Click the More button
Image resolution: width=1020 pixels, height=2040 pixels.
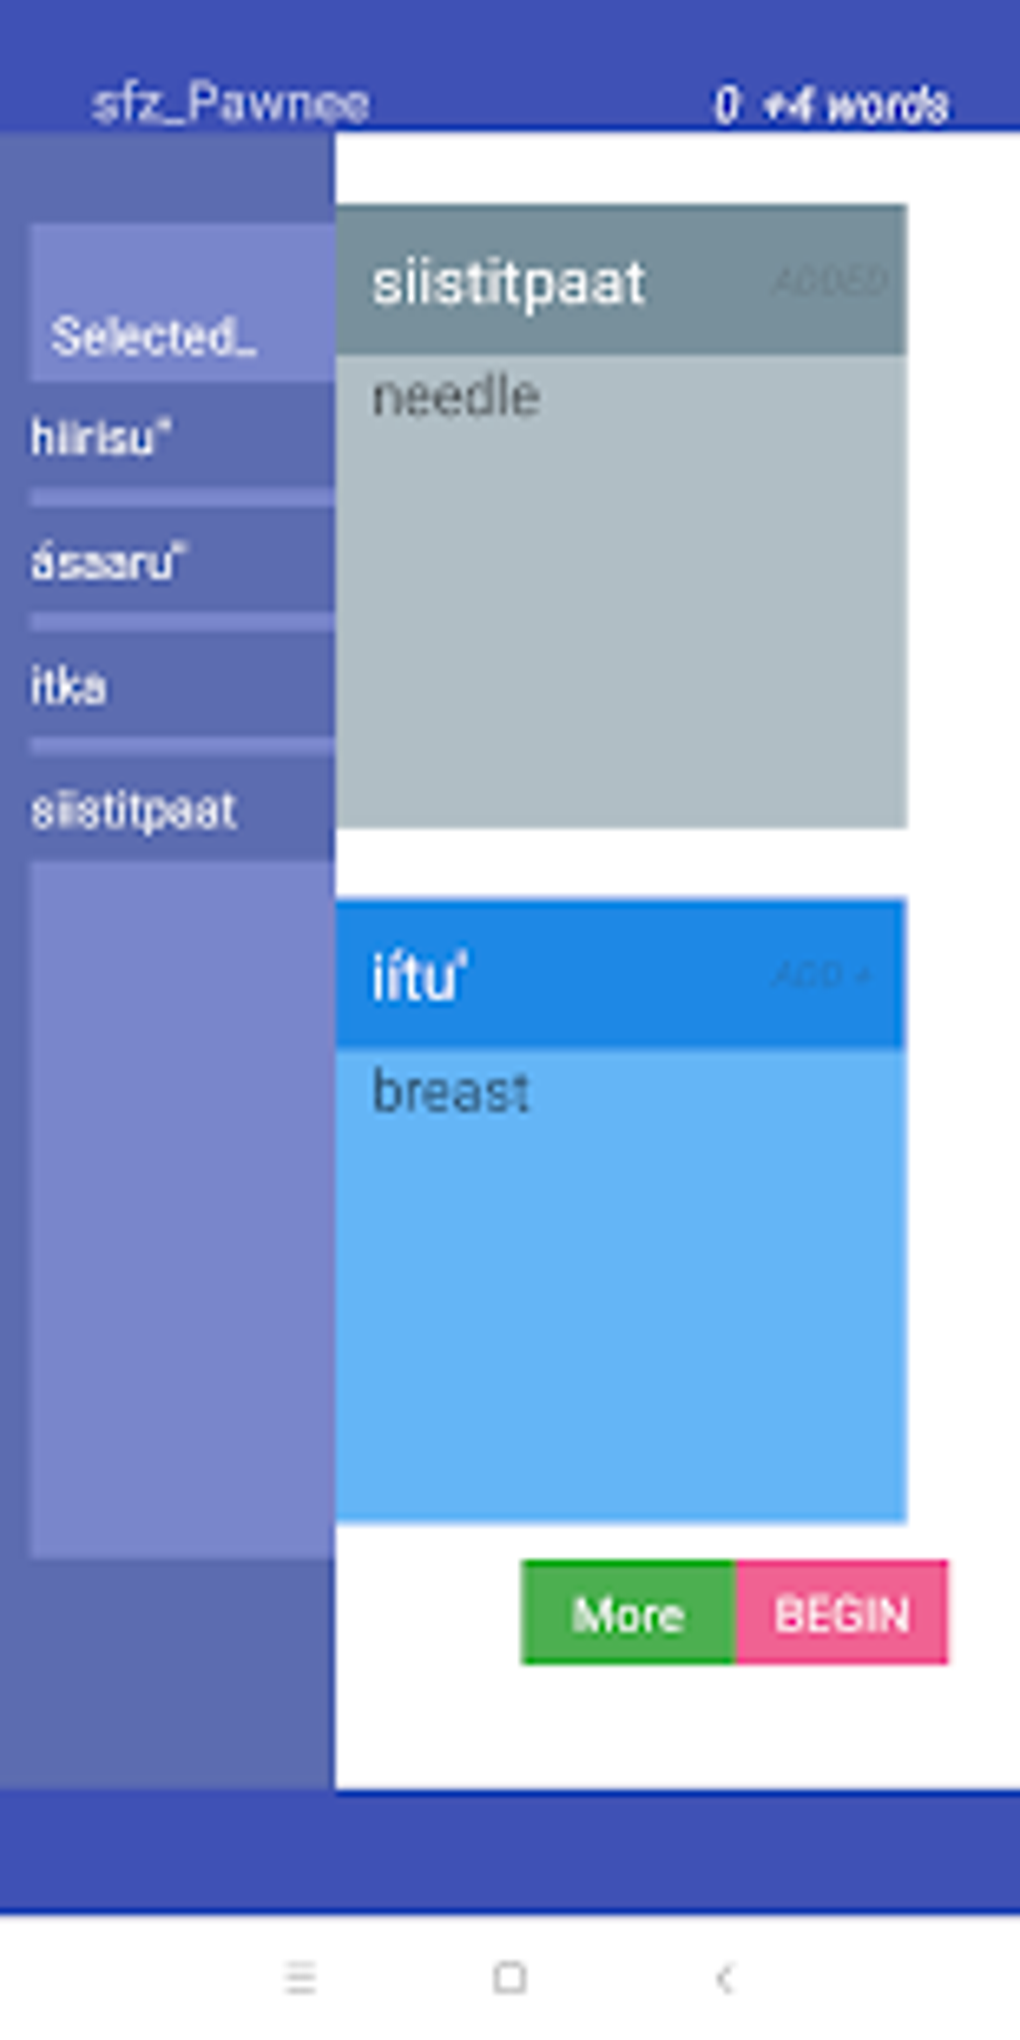pos(627,1613)
